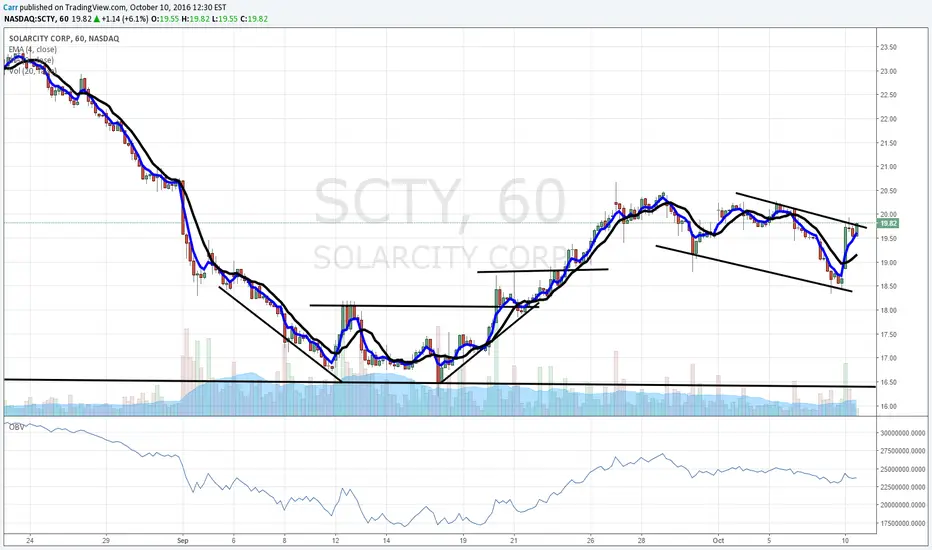Screen dimensions: 932x550
Task: Click the green current price tag 19.82 on axis
Action: point(889,224)
